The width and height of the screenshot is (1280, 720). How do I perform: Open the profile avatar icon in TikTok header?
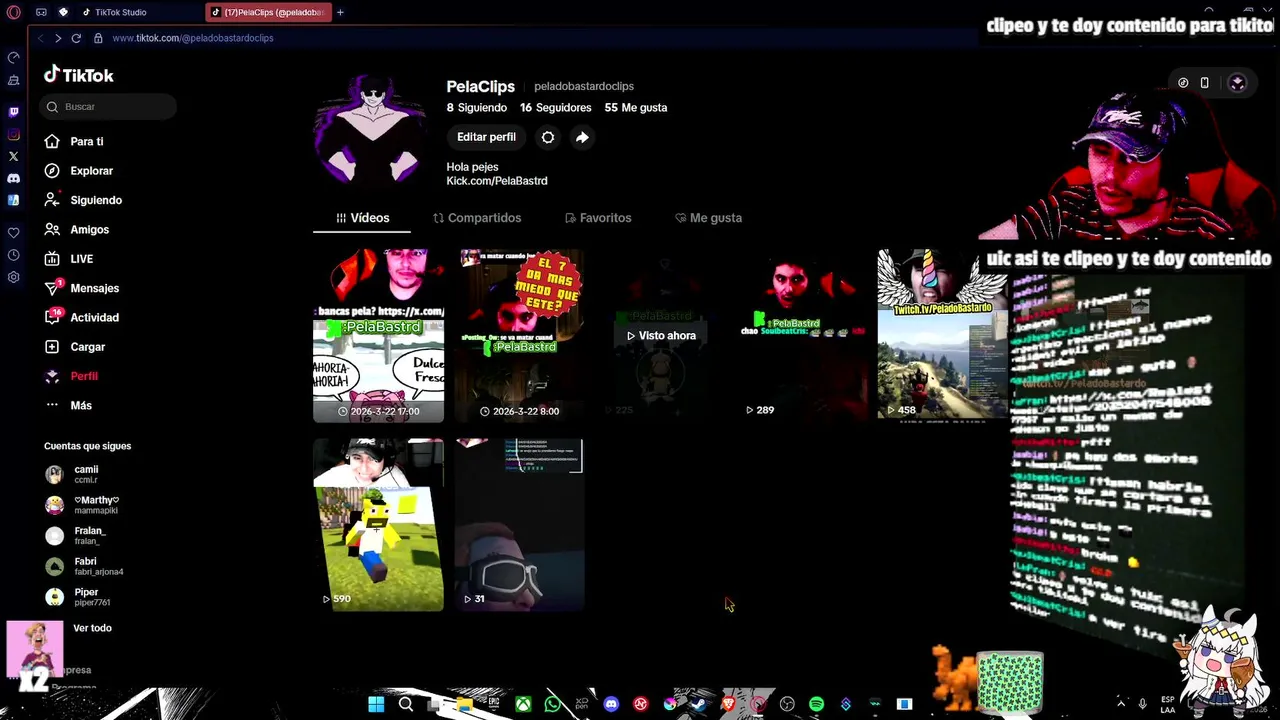(x=1237, y=83)
